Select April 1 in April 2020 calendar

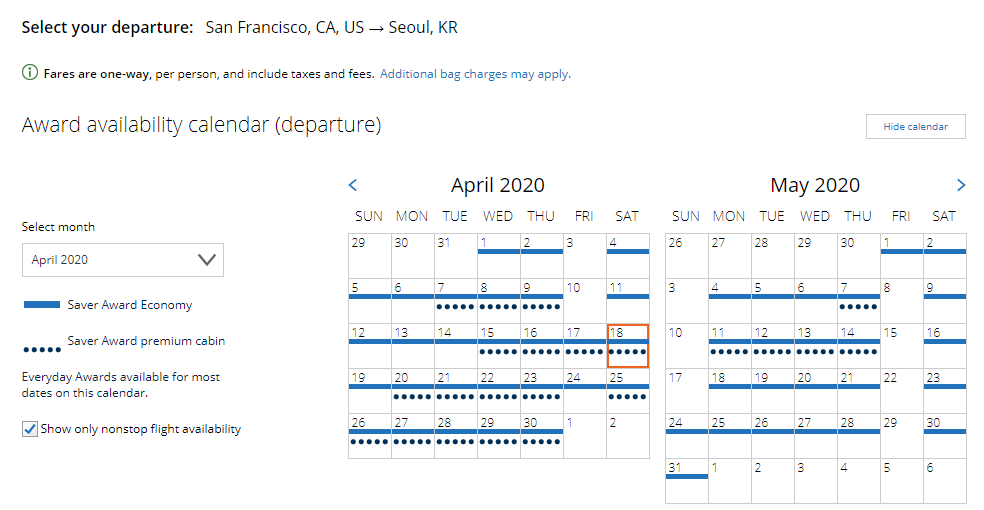[x=498, y=256]
